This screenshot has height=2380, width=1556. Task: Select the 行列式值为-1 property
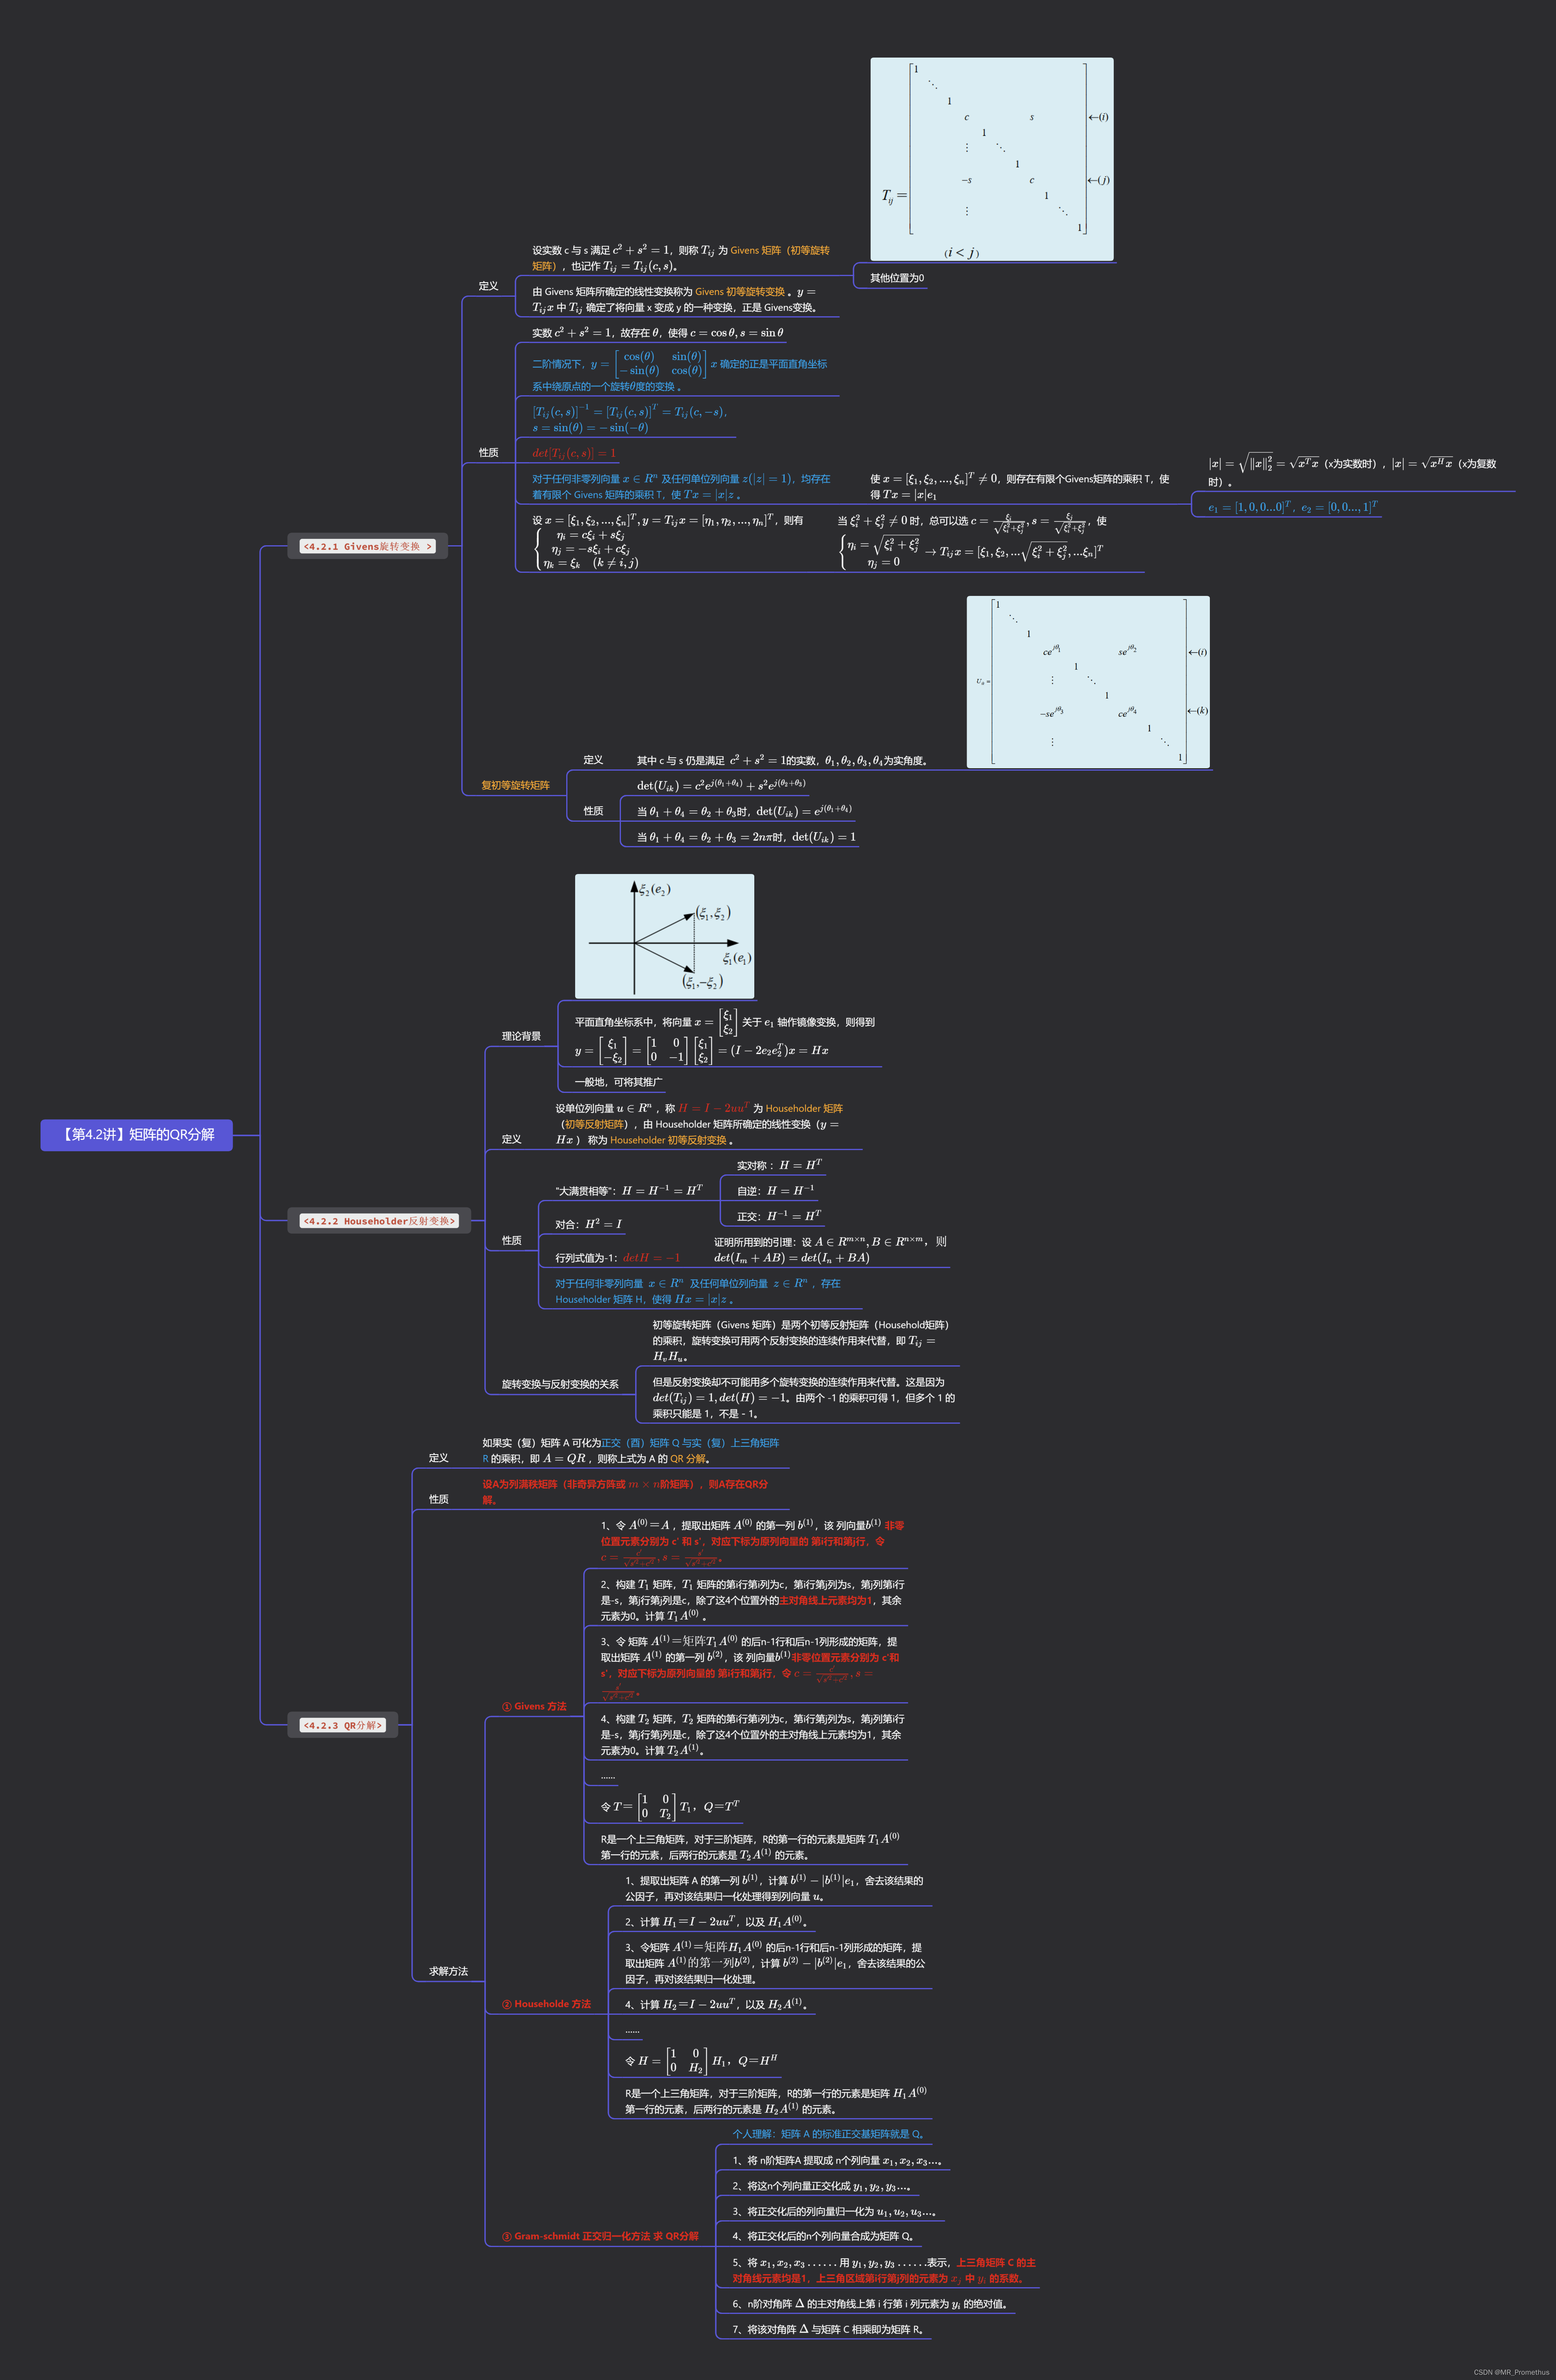coord(618,1258)
